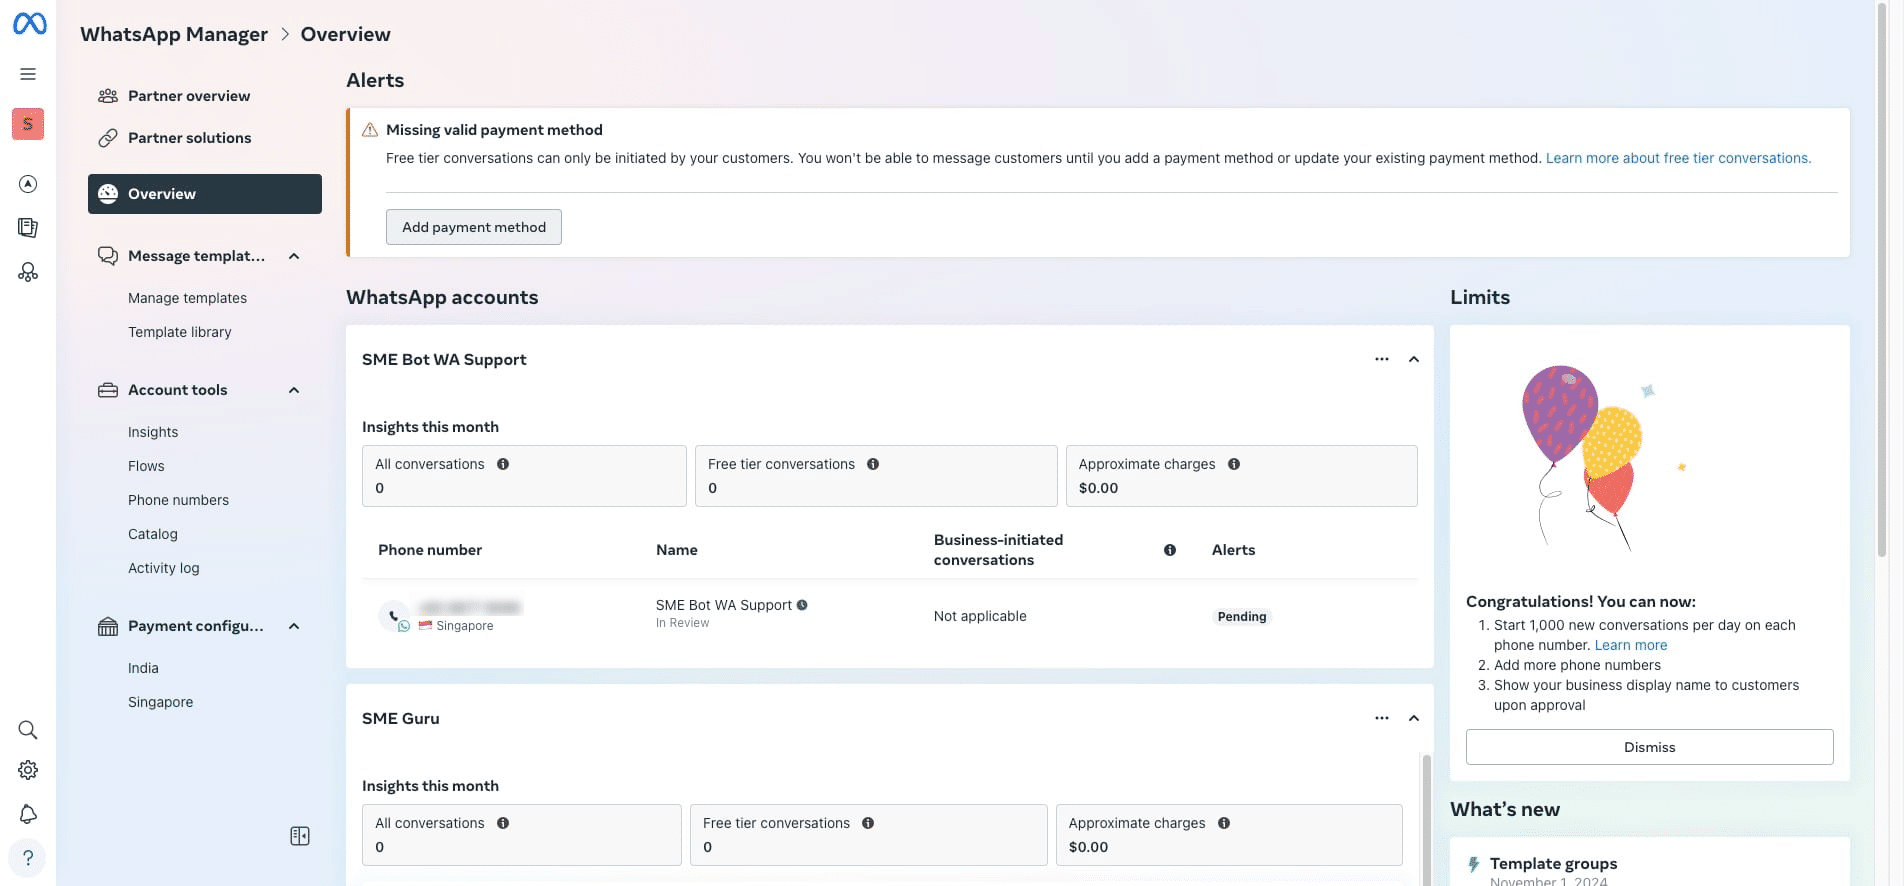Open Insights under Account tools
Image resolution: width=1904 pixels, height=886 pixels.
tap(153, 432)
